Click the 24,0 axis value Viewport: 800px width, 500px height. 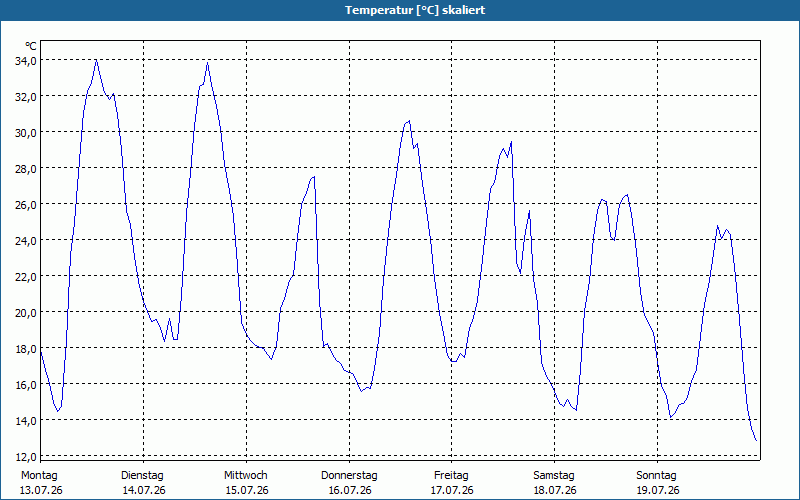(x=26, y=240)
